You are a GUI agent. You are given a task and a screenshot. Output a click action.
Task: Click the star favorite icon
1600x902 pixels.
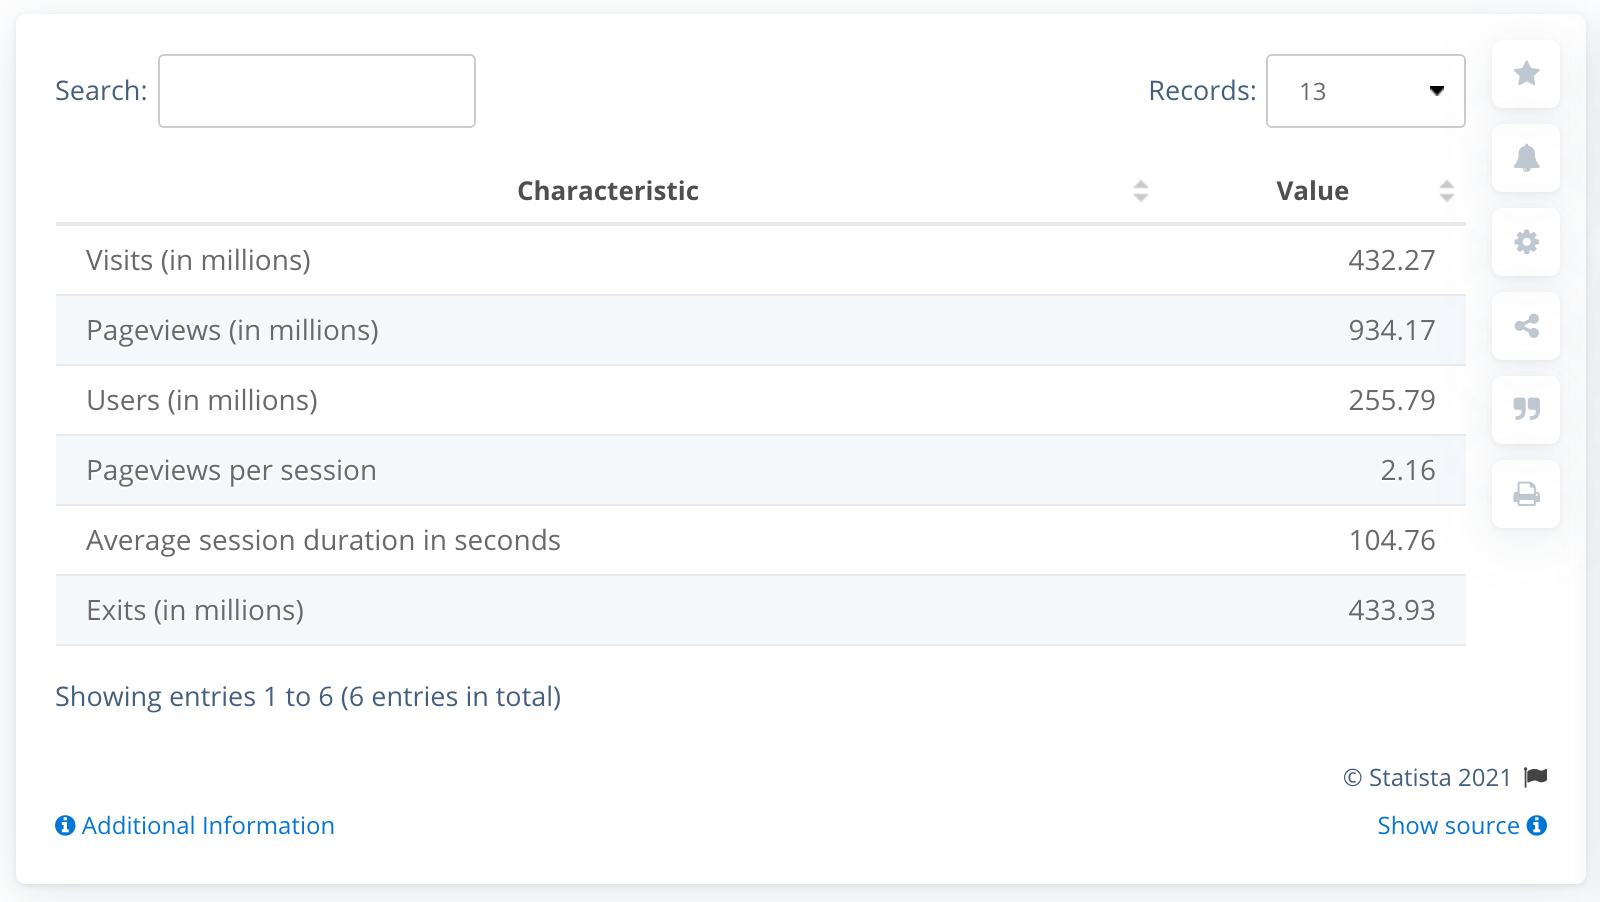point(1526,74)
